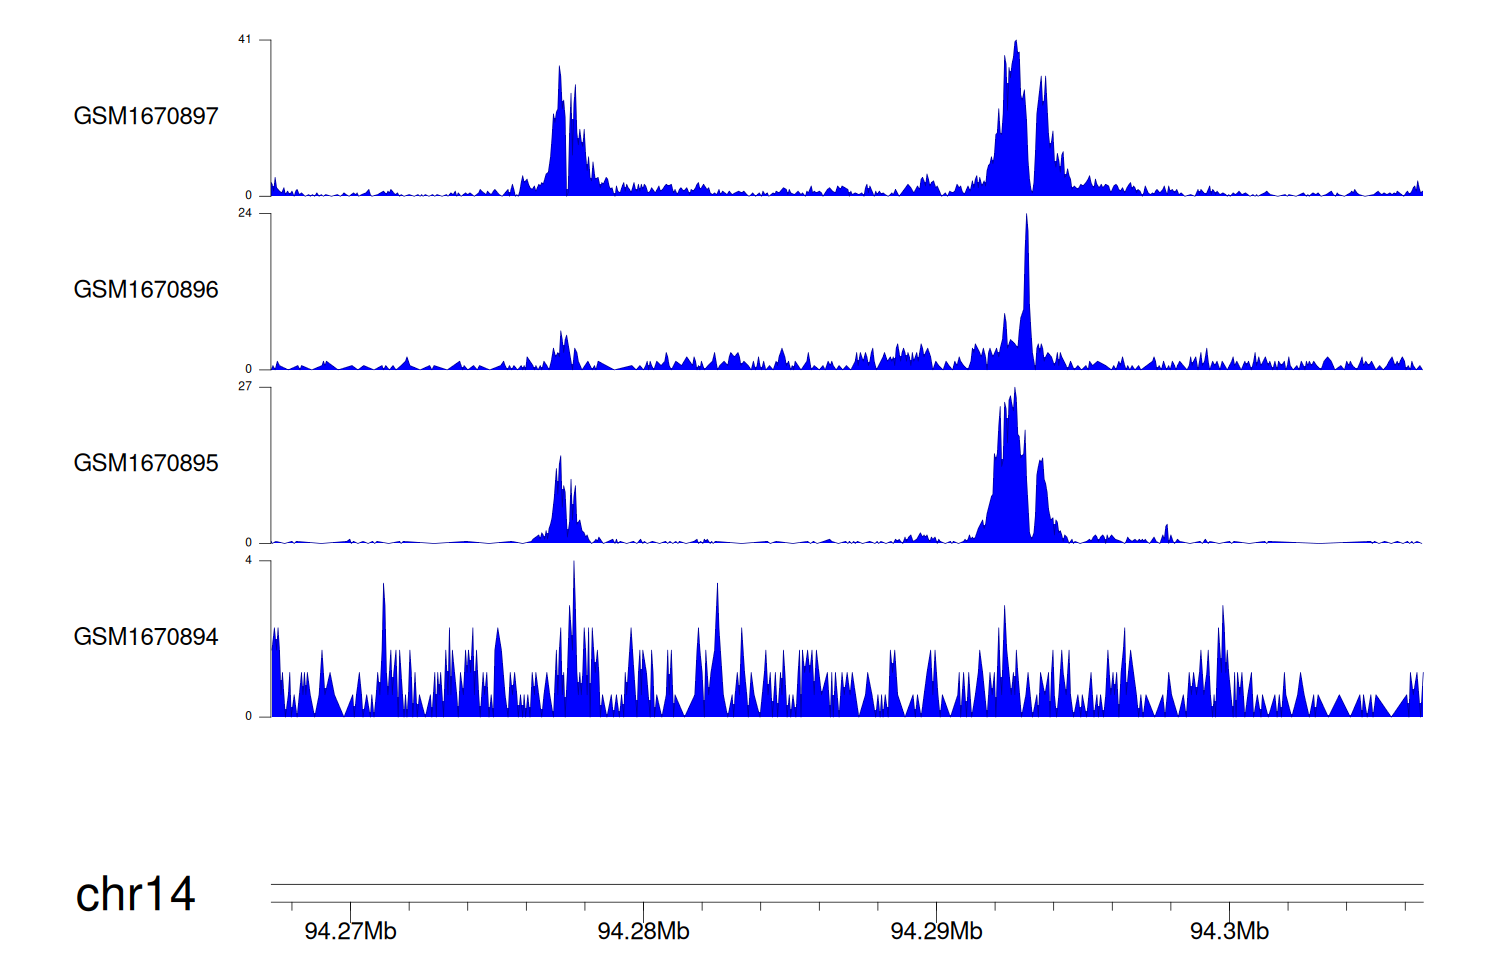Select the y-axis maximum value 27
This screenshot has width=1500, height=980.
click(x=245, y=387)
